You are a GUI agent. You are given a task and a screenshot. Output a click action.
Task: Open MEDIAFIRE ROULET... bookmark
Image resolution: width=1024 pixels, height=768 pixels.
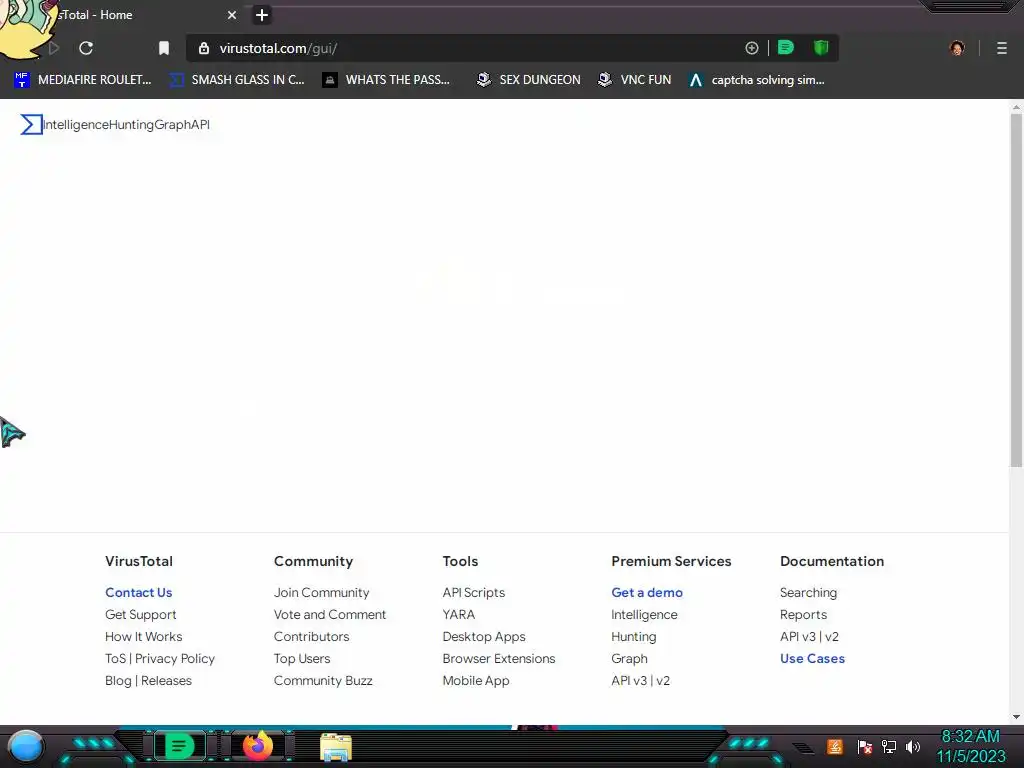(83, 80)
